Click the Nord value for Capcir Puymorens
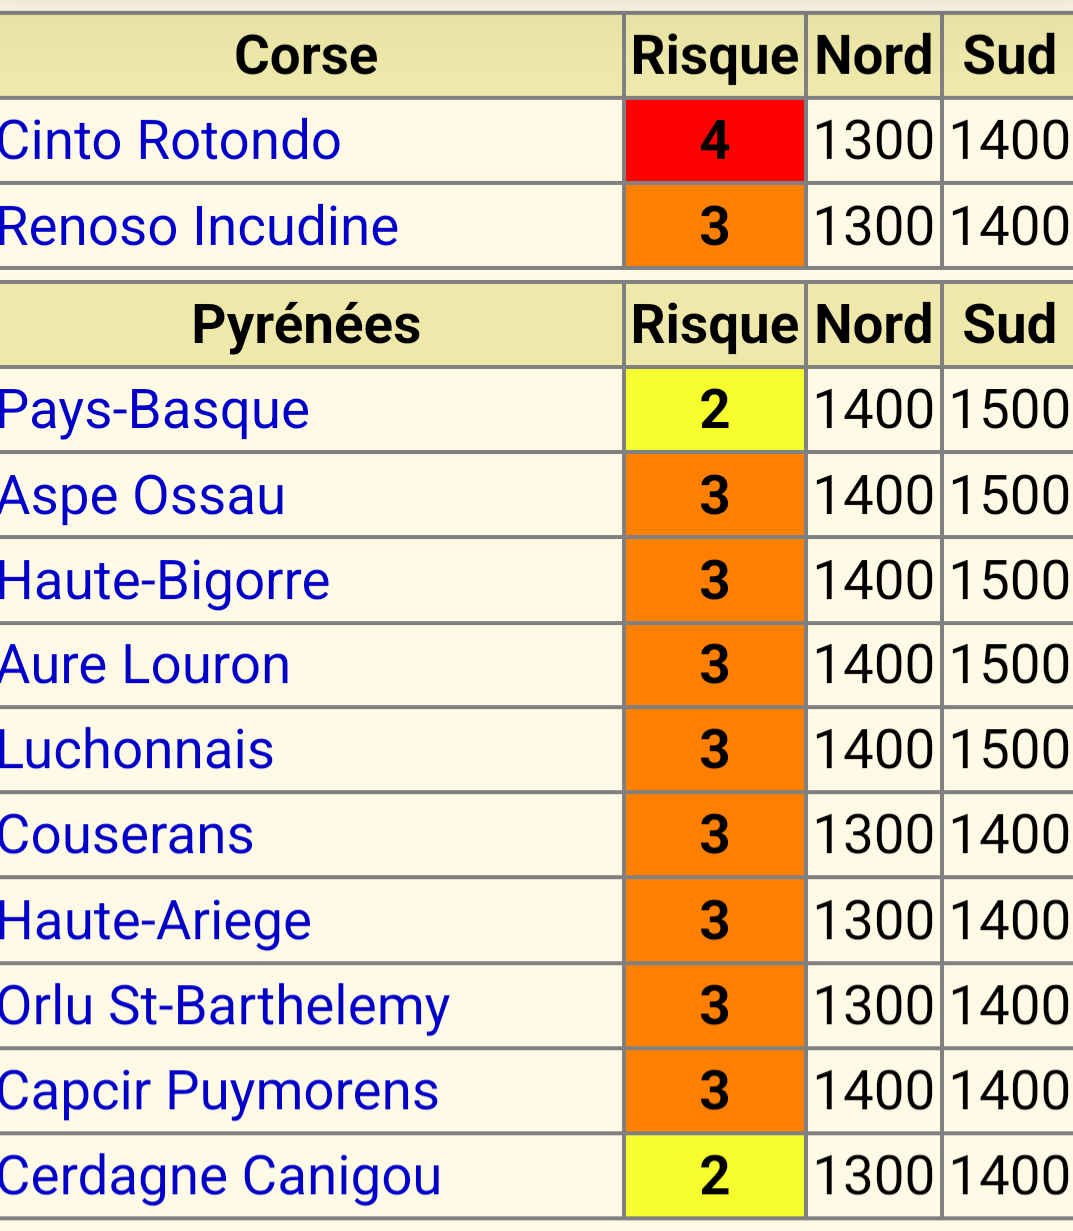The height and width of the screenshot is (1231, 1073). click(873, 1091)
